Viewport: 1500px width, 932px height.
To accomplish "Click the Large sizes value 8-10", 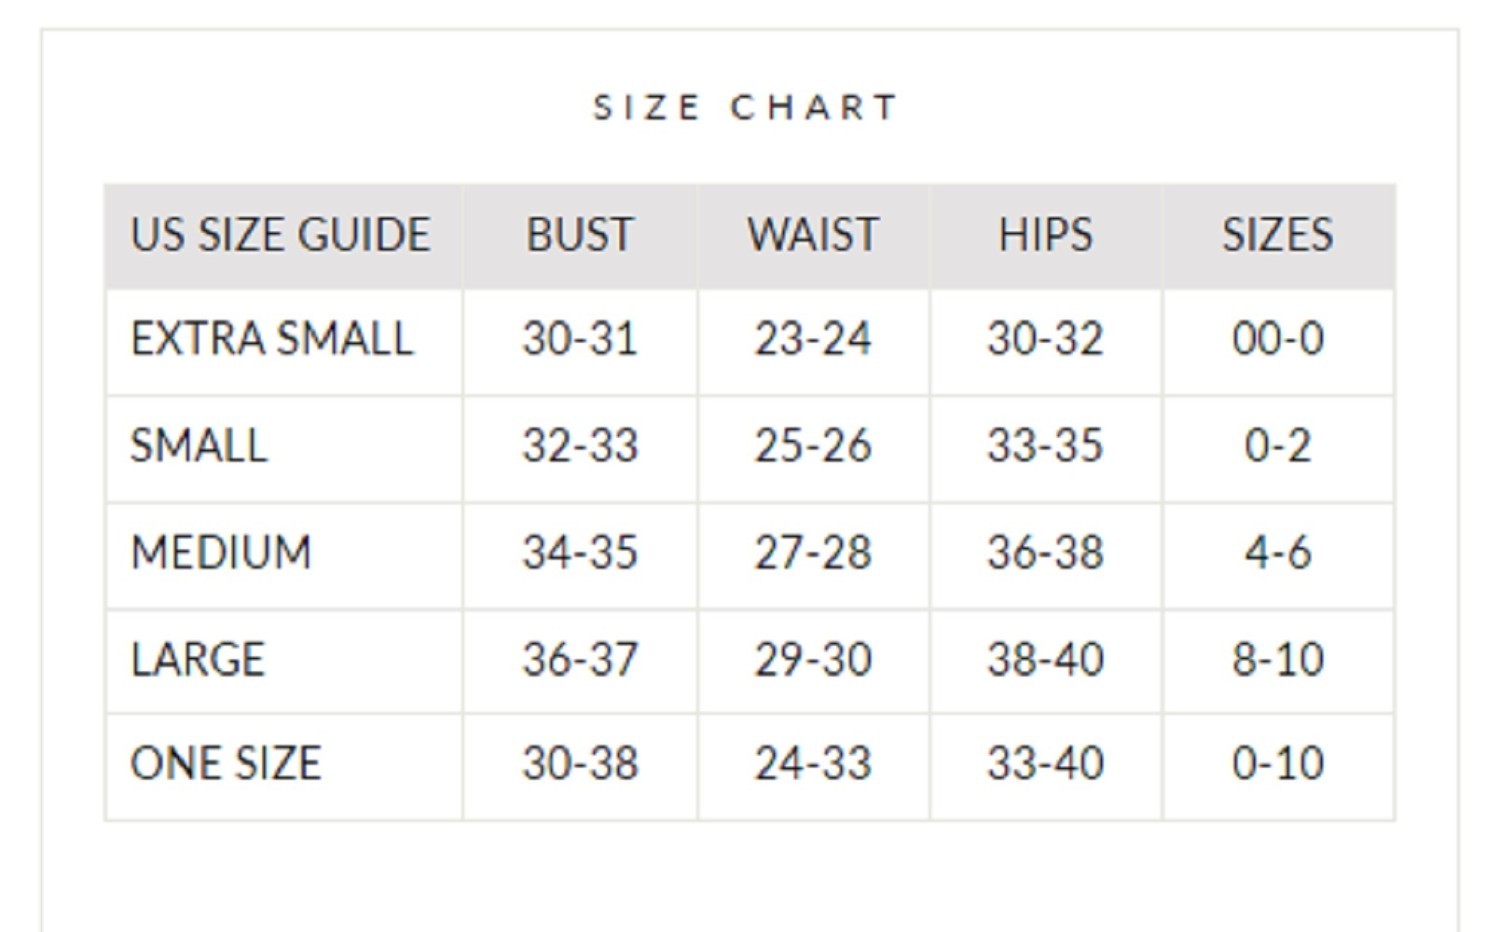I will pos(1277,660).
